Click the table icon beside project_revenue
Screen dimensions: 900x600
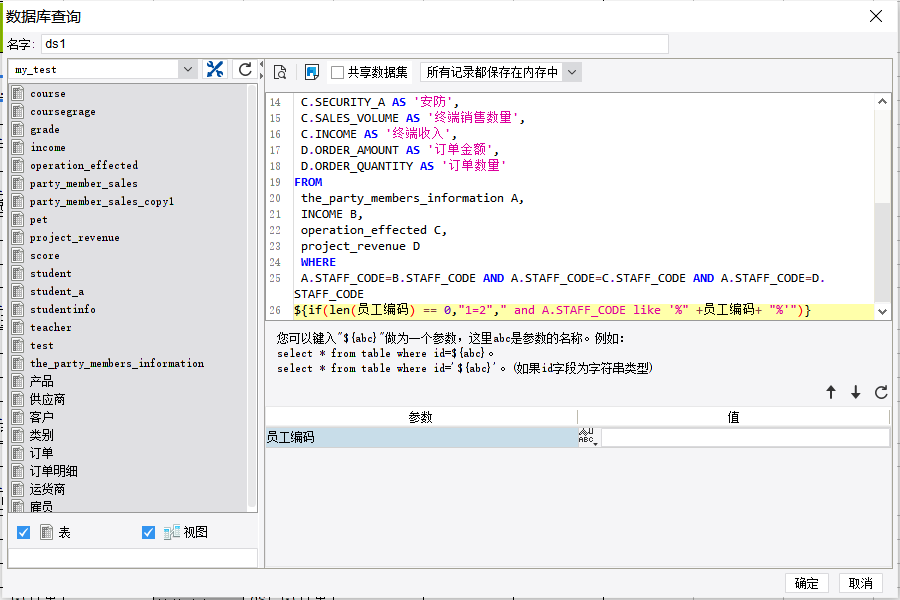18,237
